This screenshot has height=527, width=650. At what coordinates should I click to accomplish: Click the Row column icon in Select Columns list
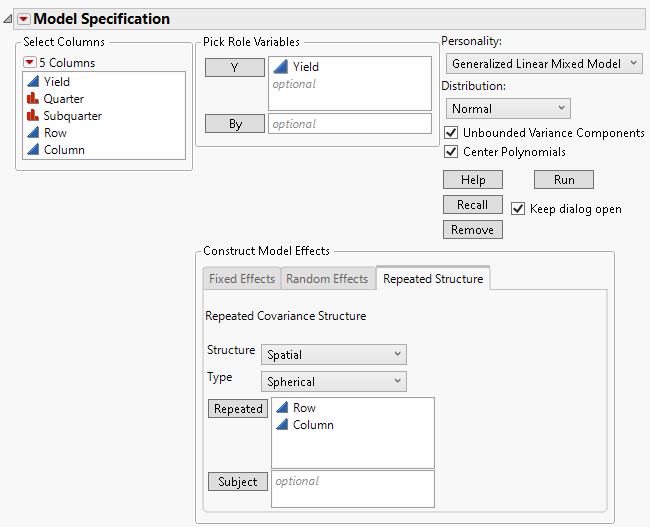[x=33, y=133]
